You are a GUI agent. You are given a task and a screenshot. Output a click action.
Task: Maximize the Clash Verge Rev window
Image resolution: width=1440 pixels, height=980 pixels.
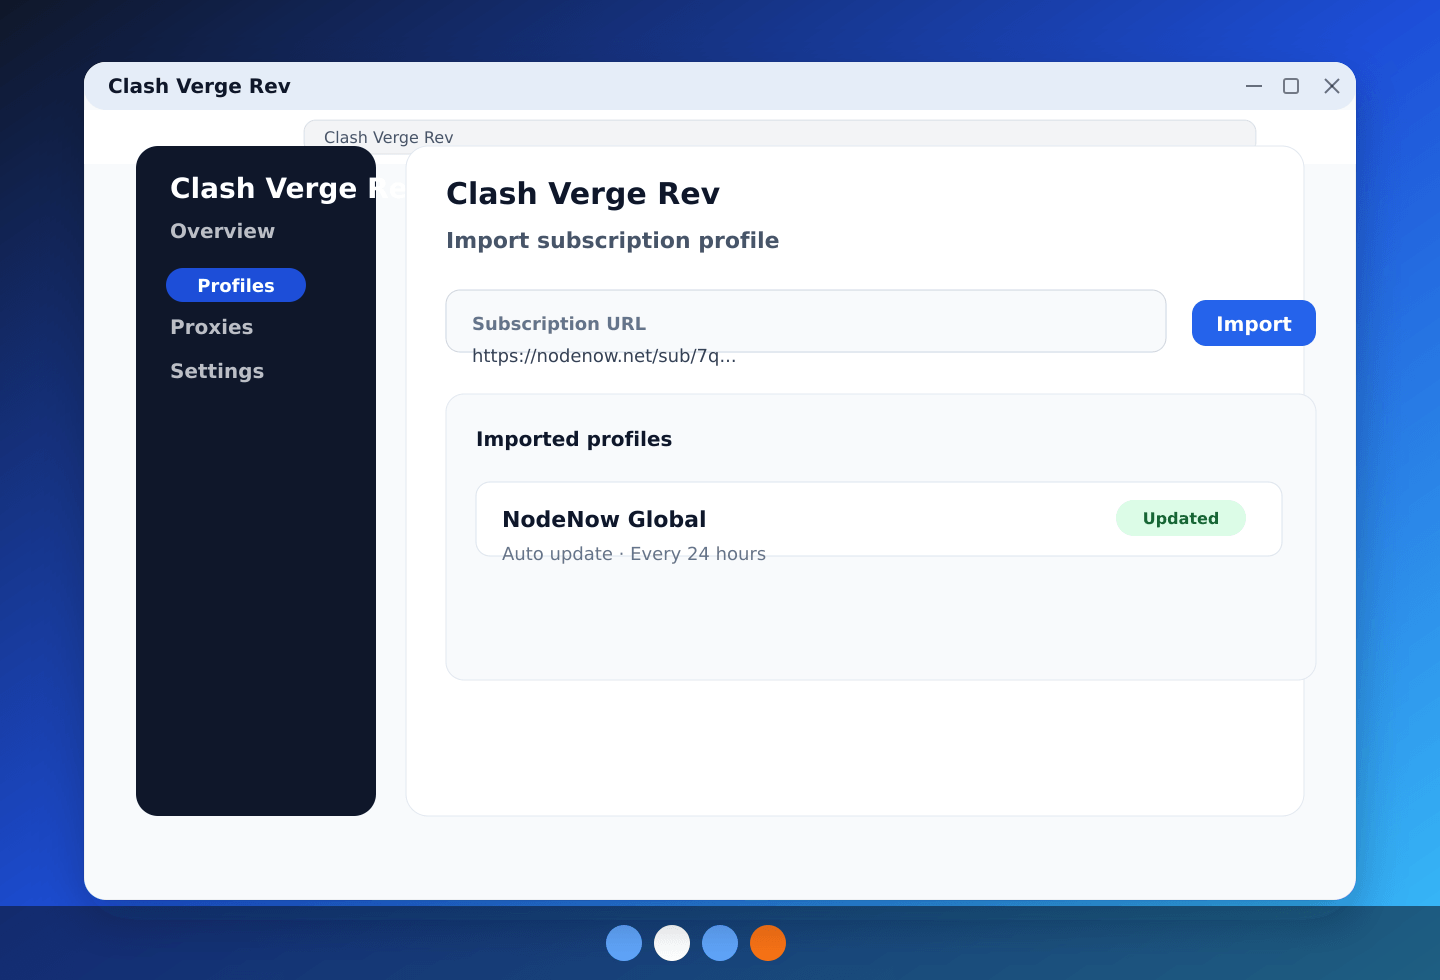1291,86
